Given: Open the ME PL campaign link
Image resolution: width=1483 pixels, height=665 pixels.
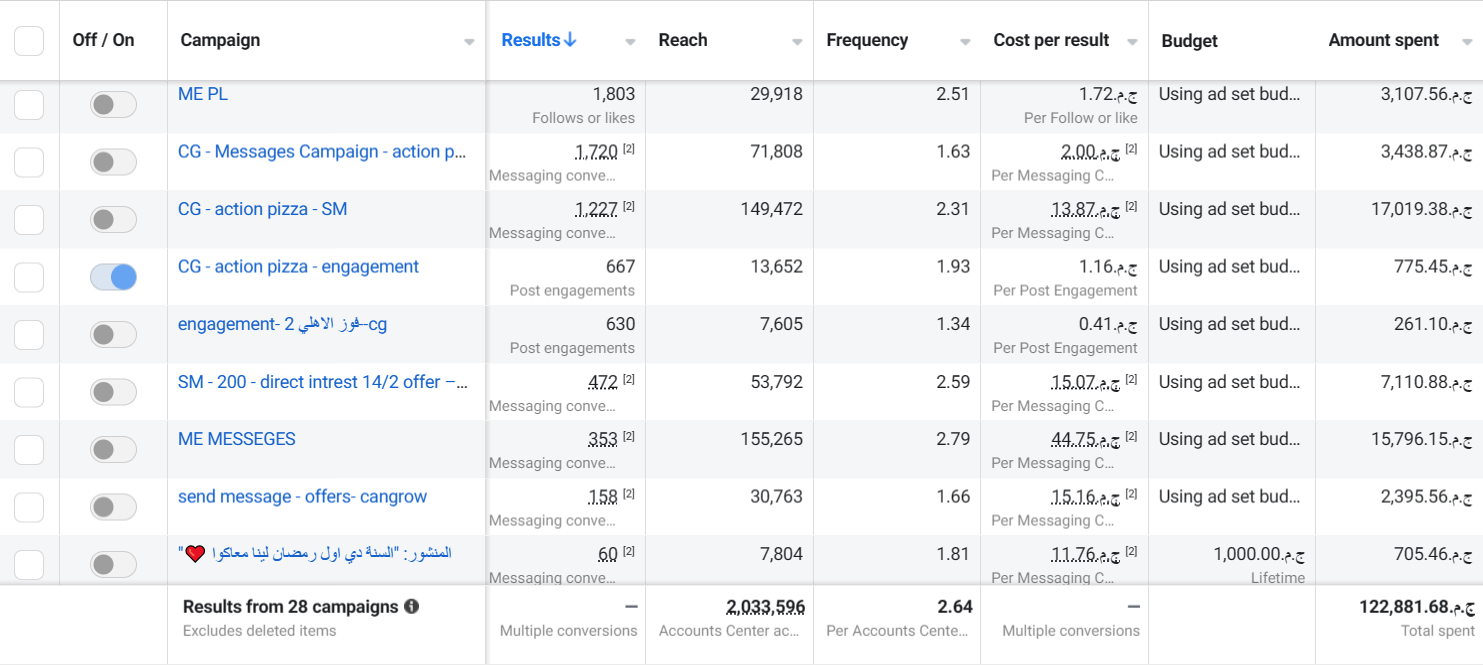Looking at the screenshot, I should 203,94.
